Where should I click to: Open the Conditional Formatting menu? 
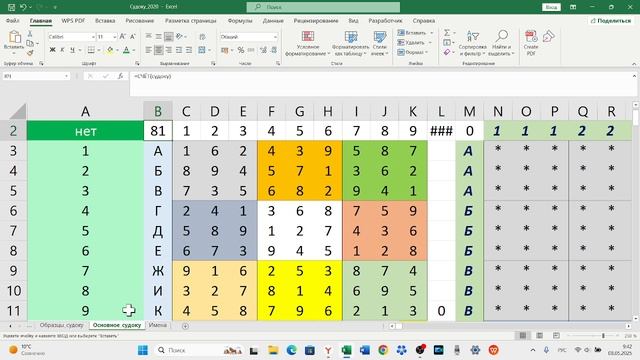308,43
